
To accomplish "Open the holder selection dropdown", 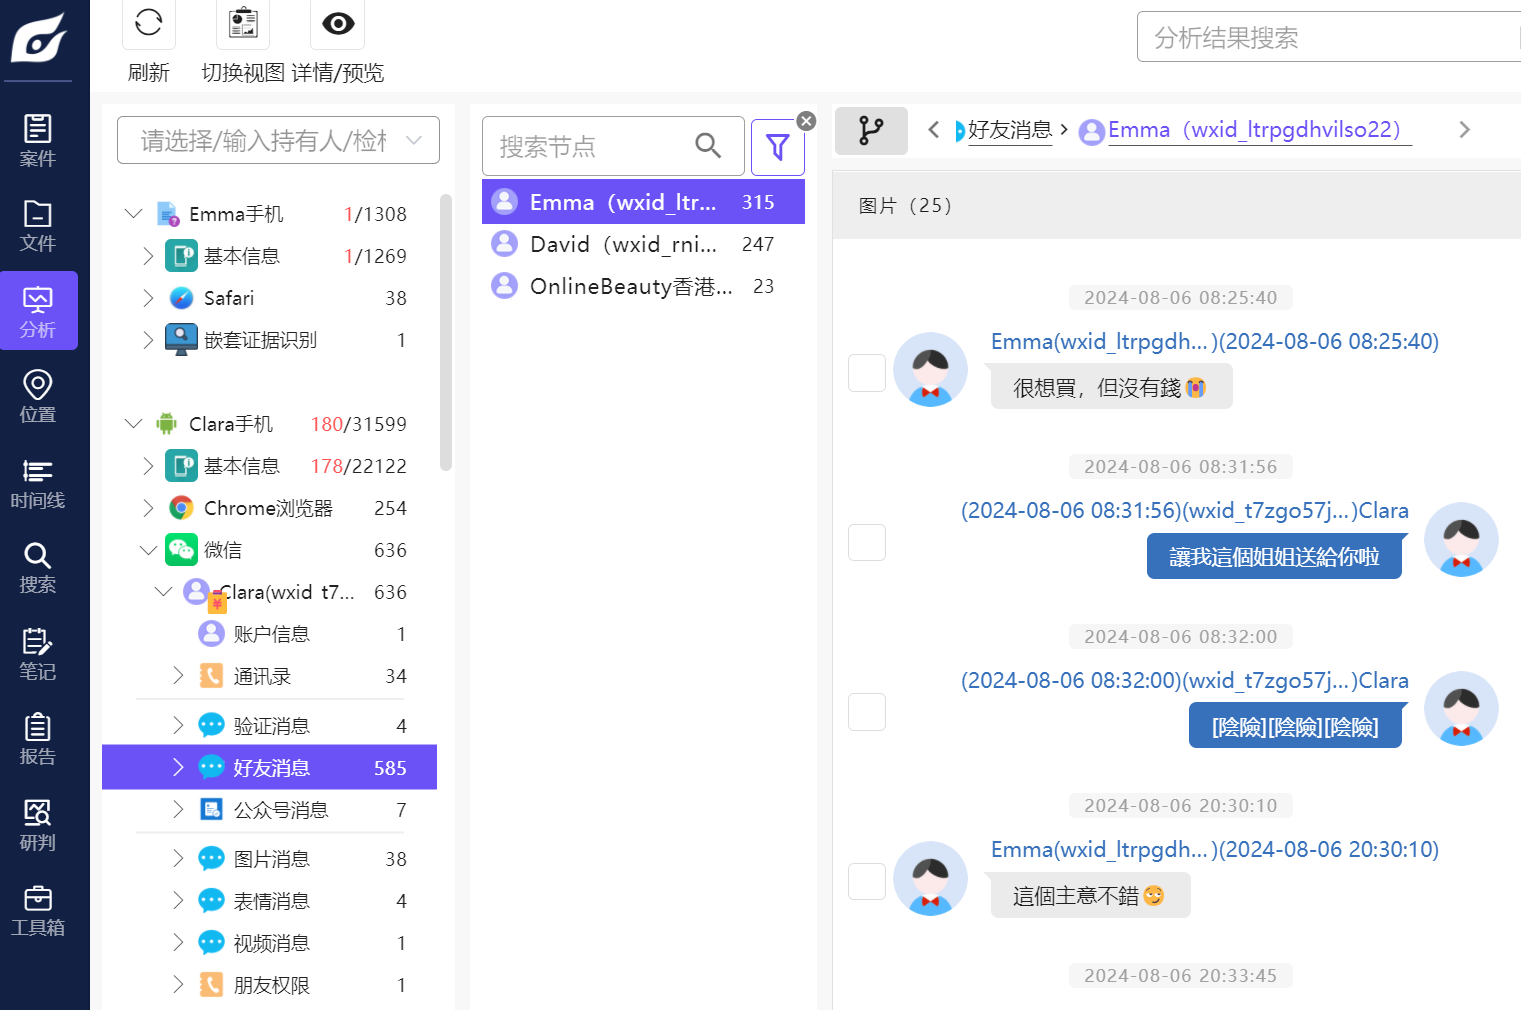I will 278,140.
